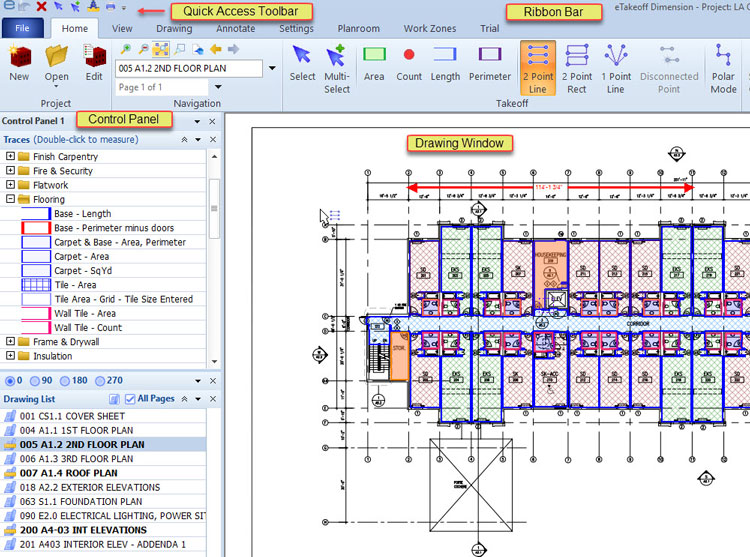750x557 pixels.
Task: Open the 063 S1.1 FOUNDATION PLAN drawing
Action: [x=81, y=502]
